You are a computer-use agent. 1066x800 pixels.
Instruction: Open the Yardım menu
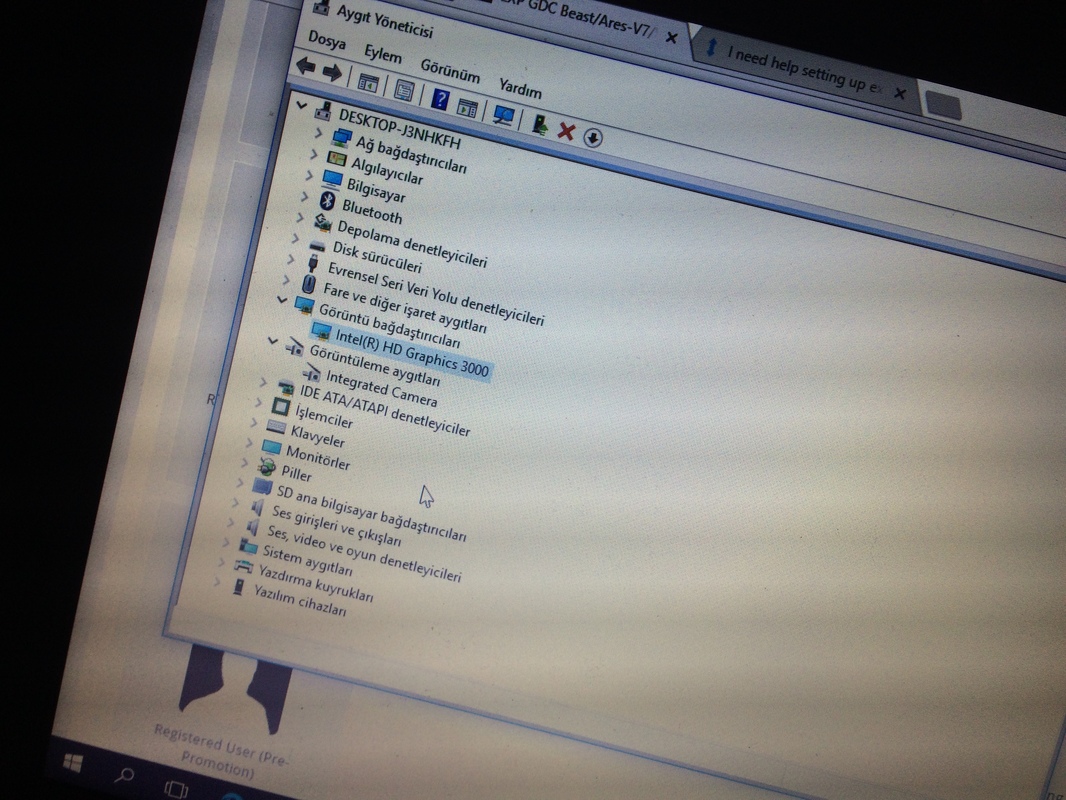(x=520, y=88)
